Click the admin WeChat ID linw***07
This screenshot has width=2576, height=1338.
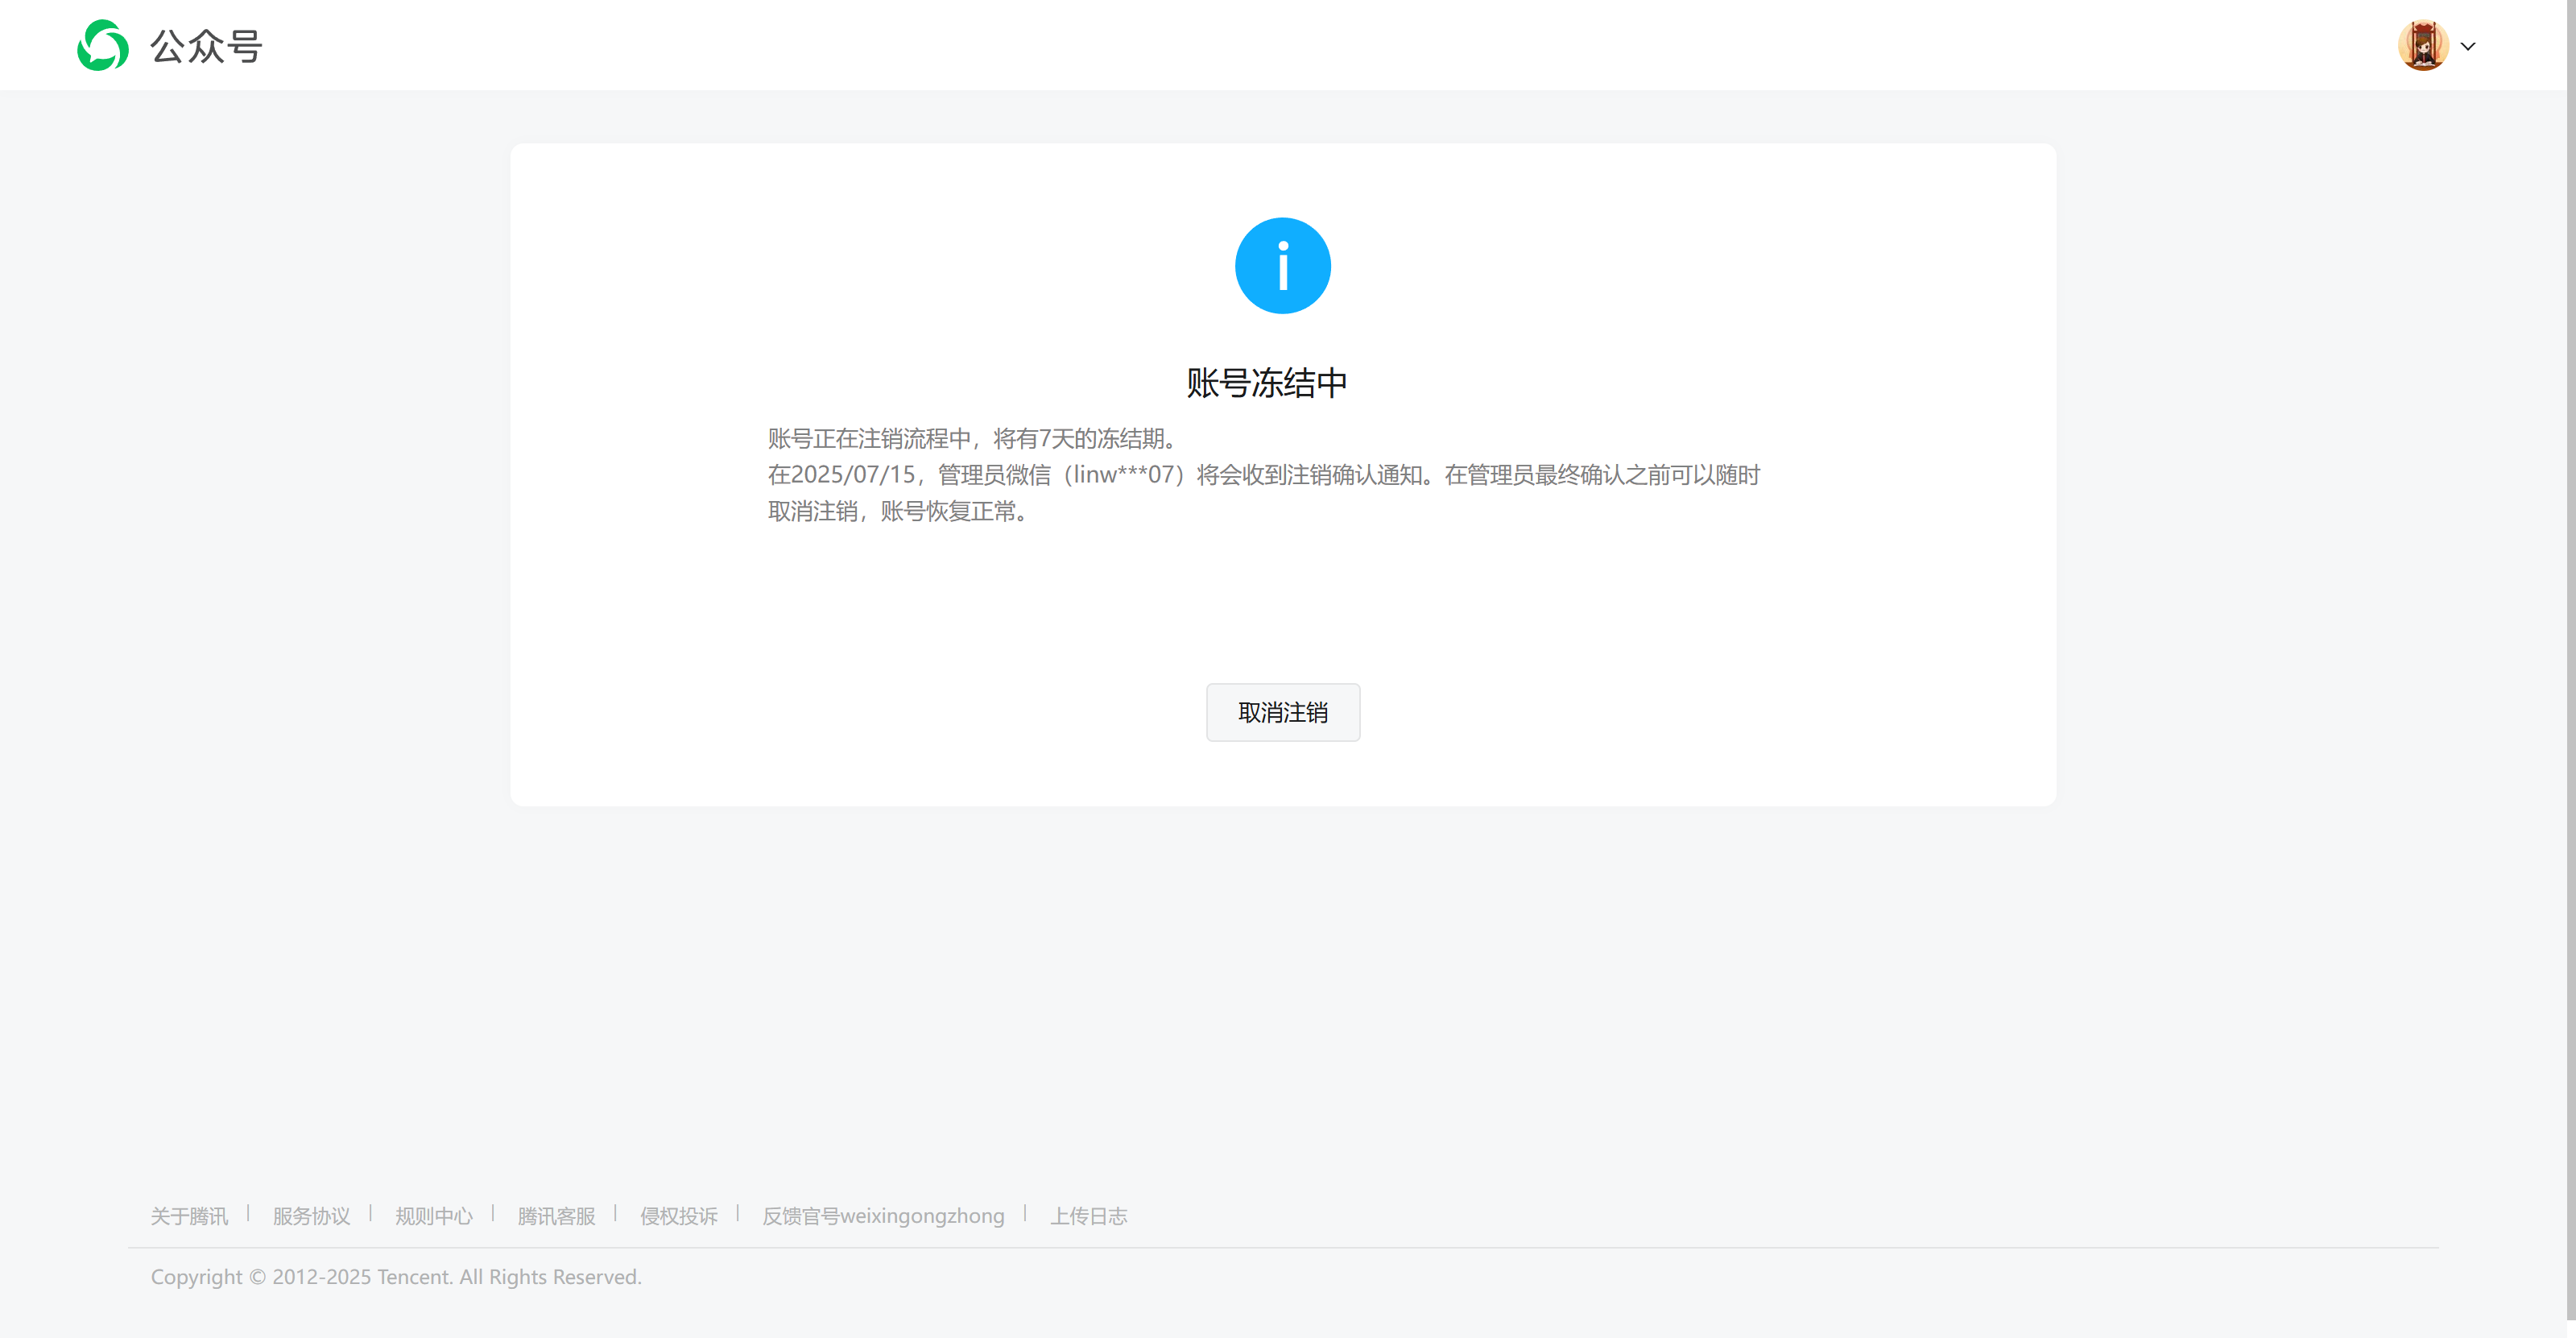pos(1123,475)
